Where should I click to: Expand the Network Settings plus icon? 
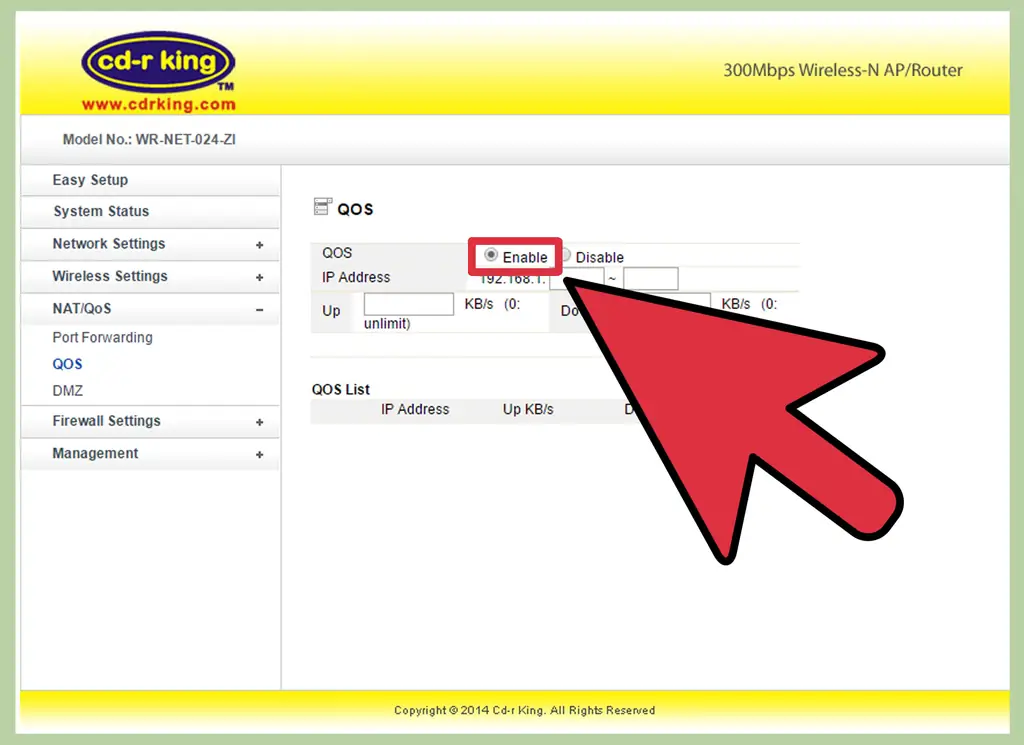(x=259, y=245)
